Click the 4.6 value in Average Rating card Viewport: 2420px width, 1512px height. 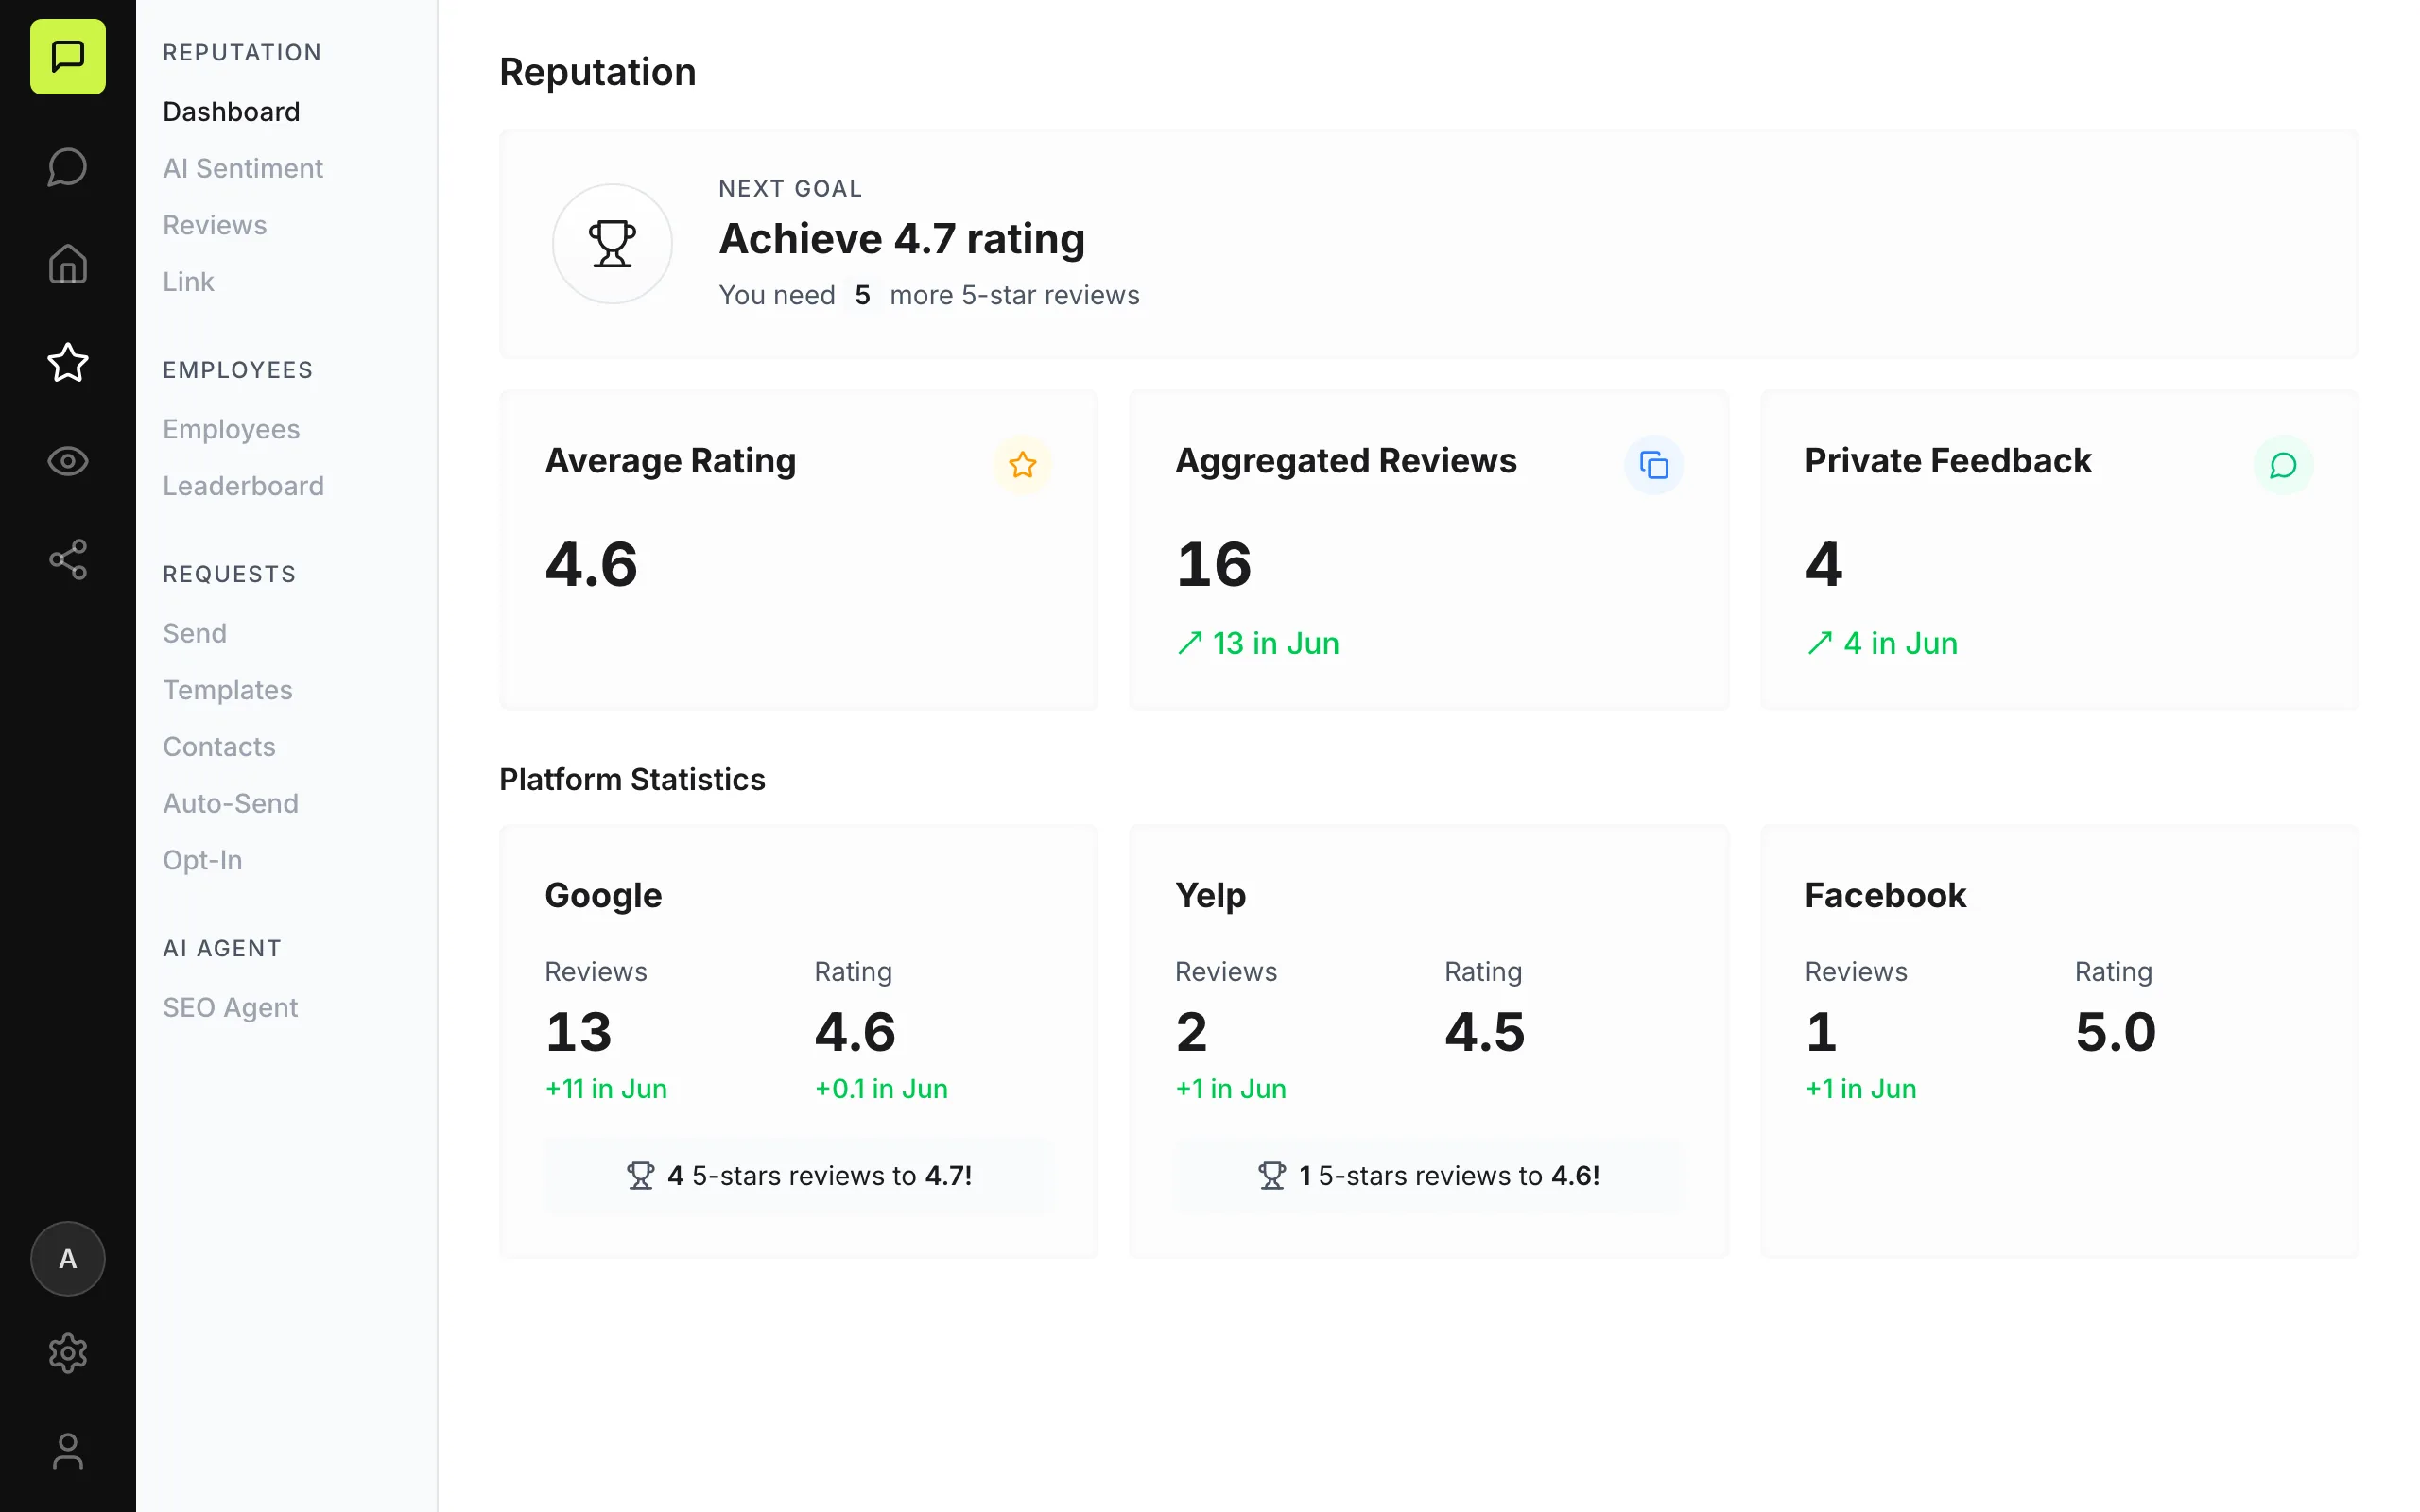pyautogui.click(x=591, y=564)
